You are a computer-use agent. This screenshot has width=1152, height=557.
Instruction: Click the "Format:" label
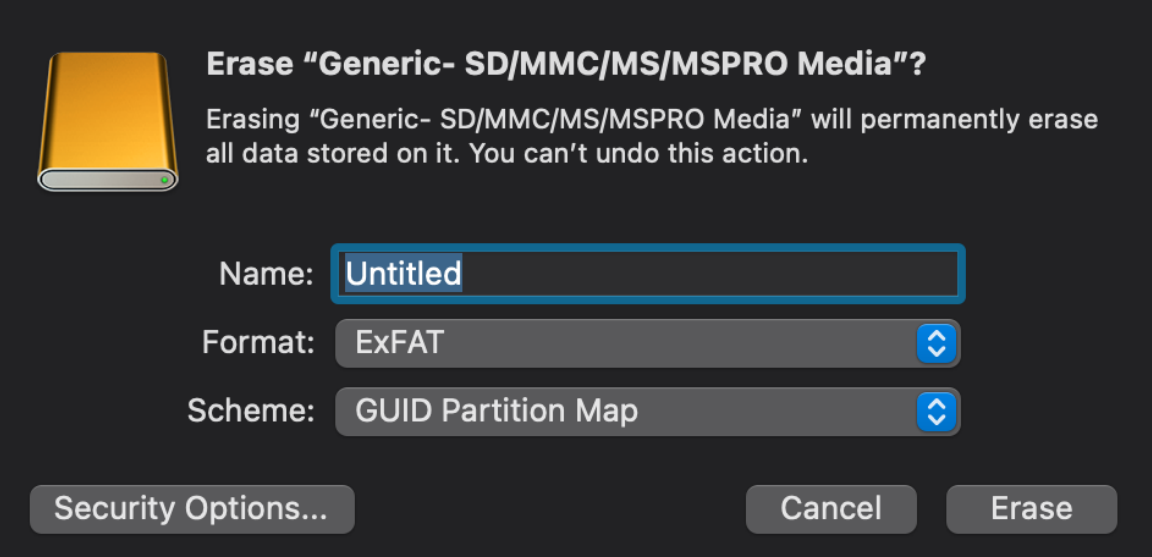pos(259,342)
